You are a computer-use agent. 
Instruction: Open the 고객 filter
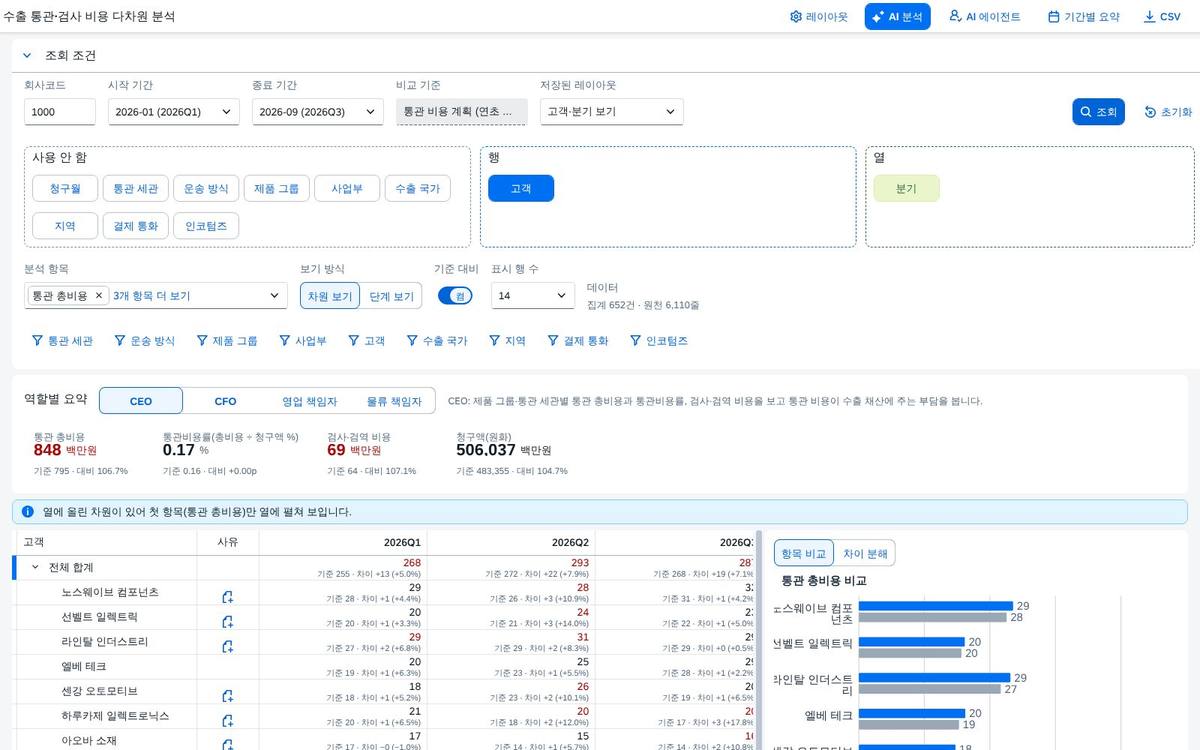coord(366,341)
